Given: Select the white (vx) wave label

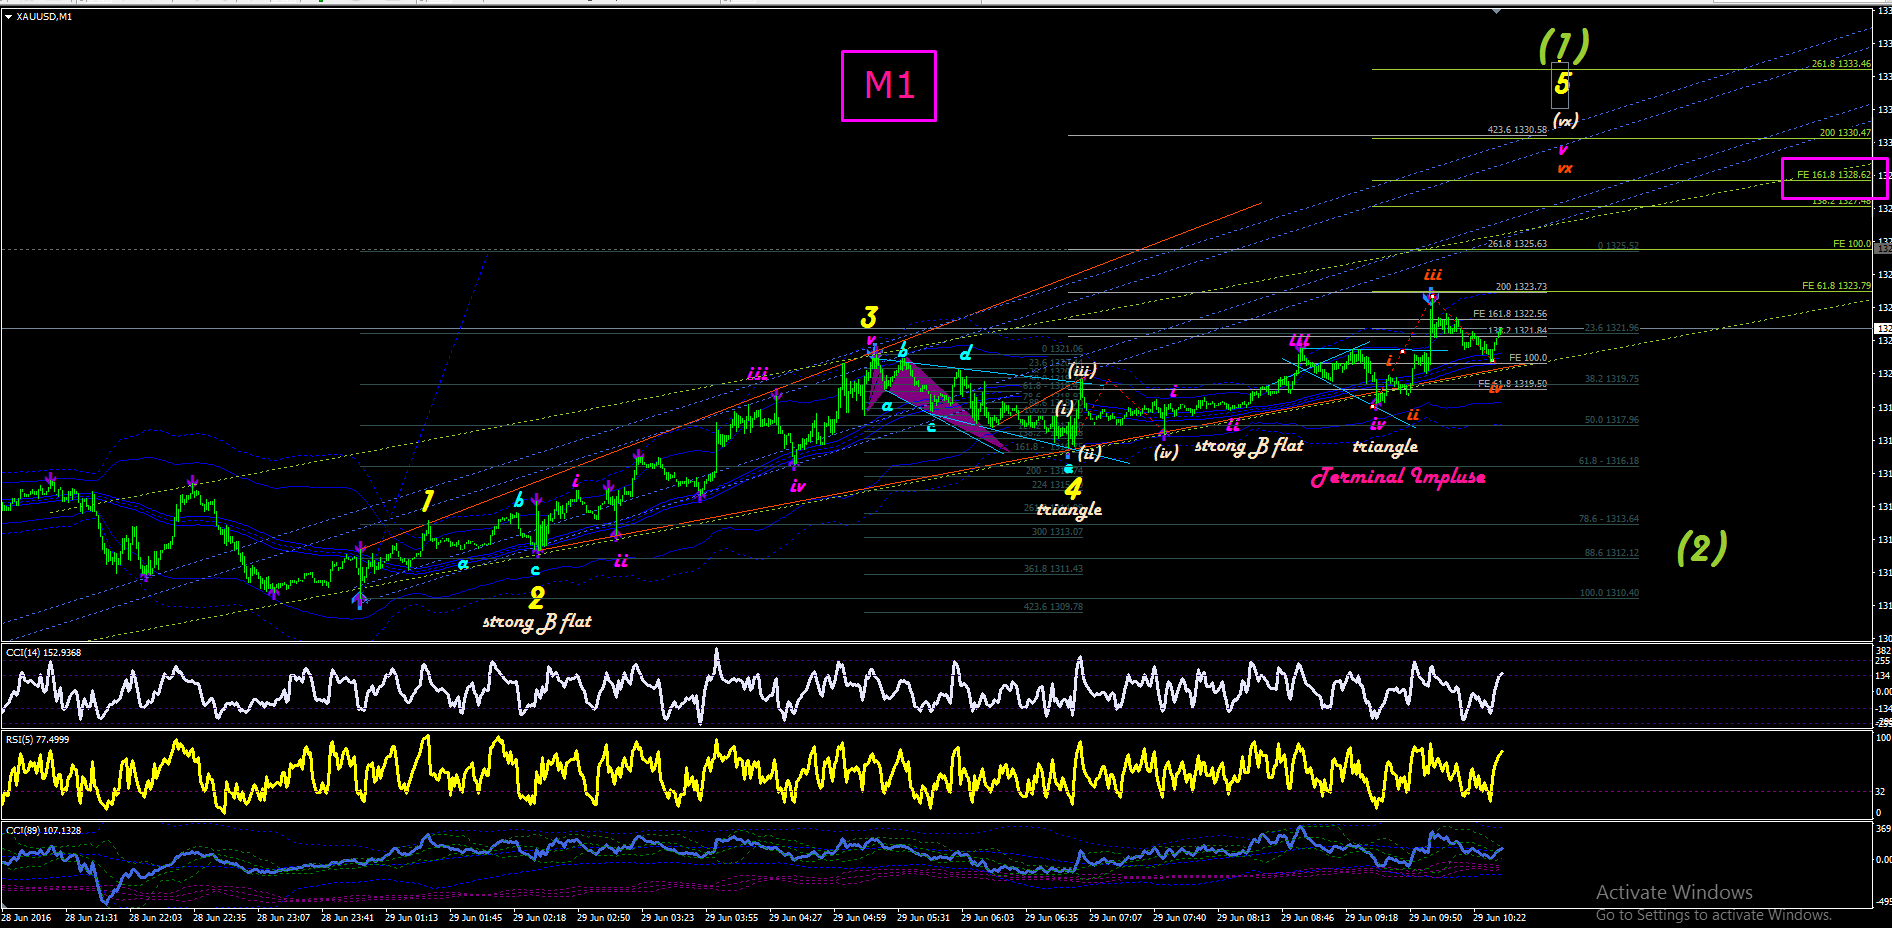Looking at the screenshot, I should coord(1565,121).
